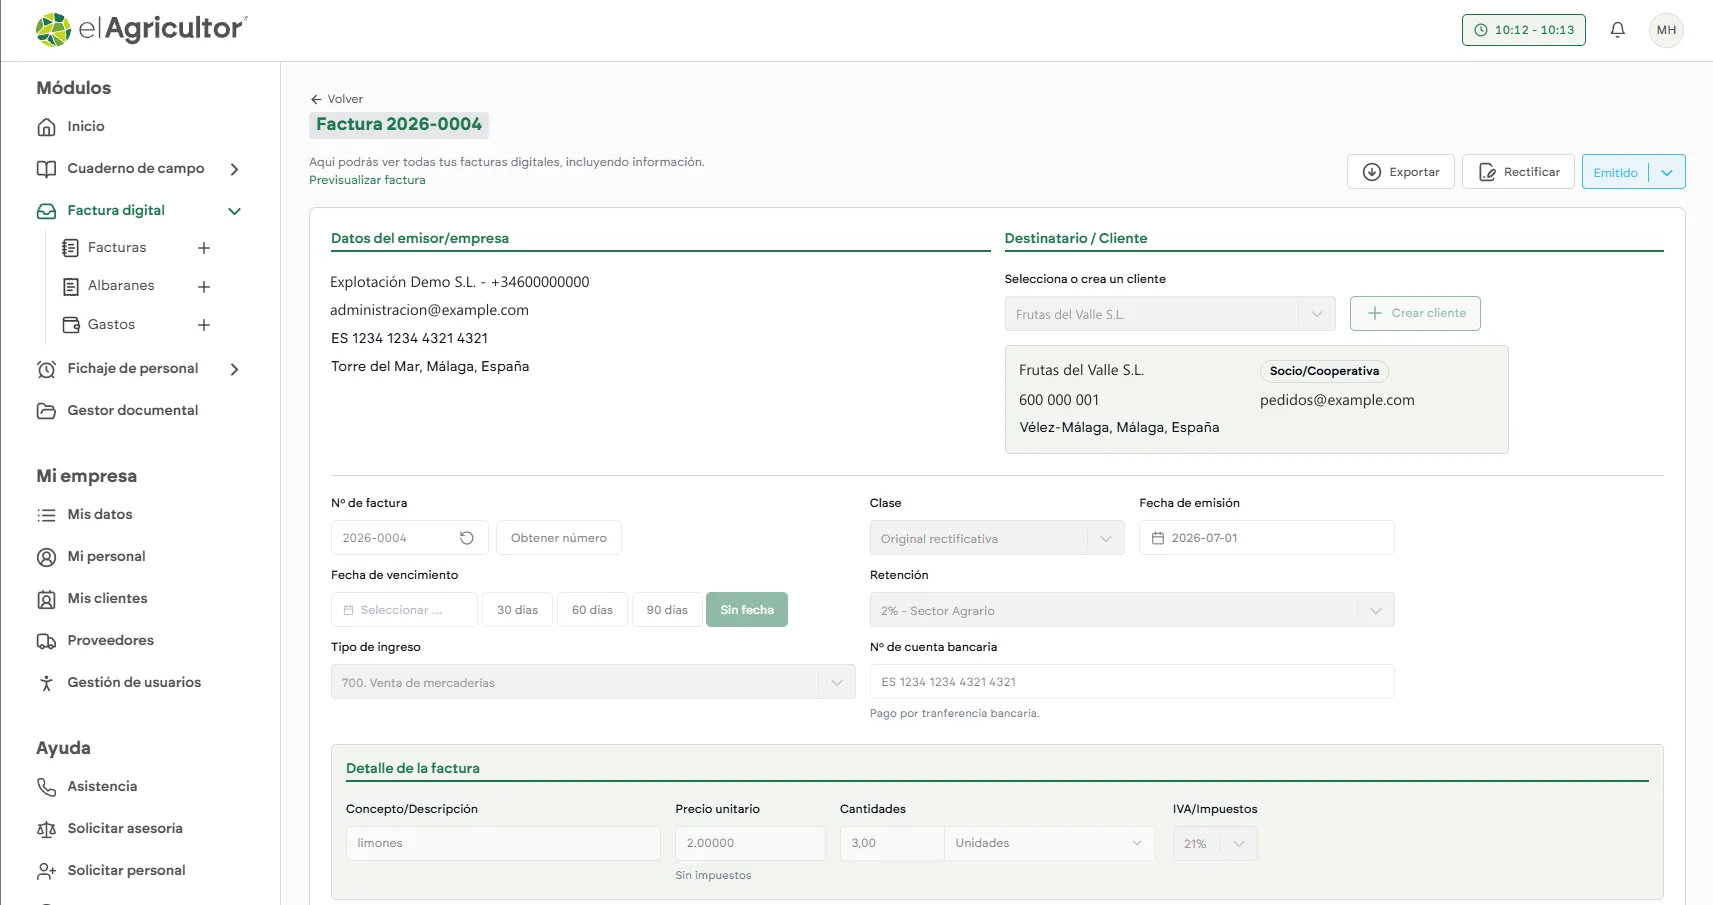This screenshot has height=905, width=1713.
Task: Open the Previsualizar factura link
Action: click(367, 180)
